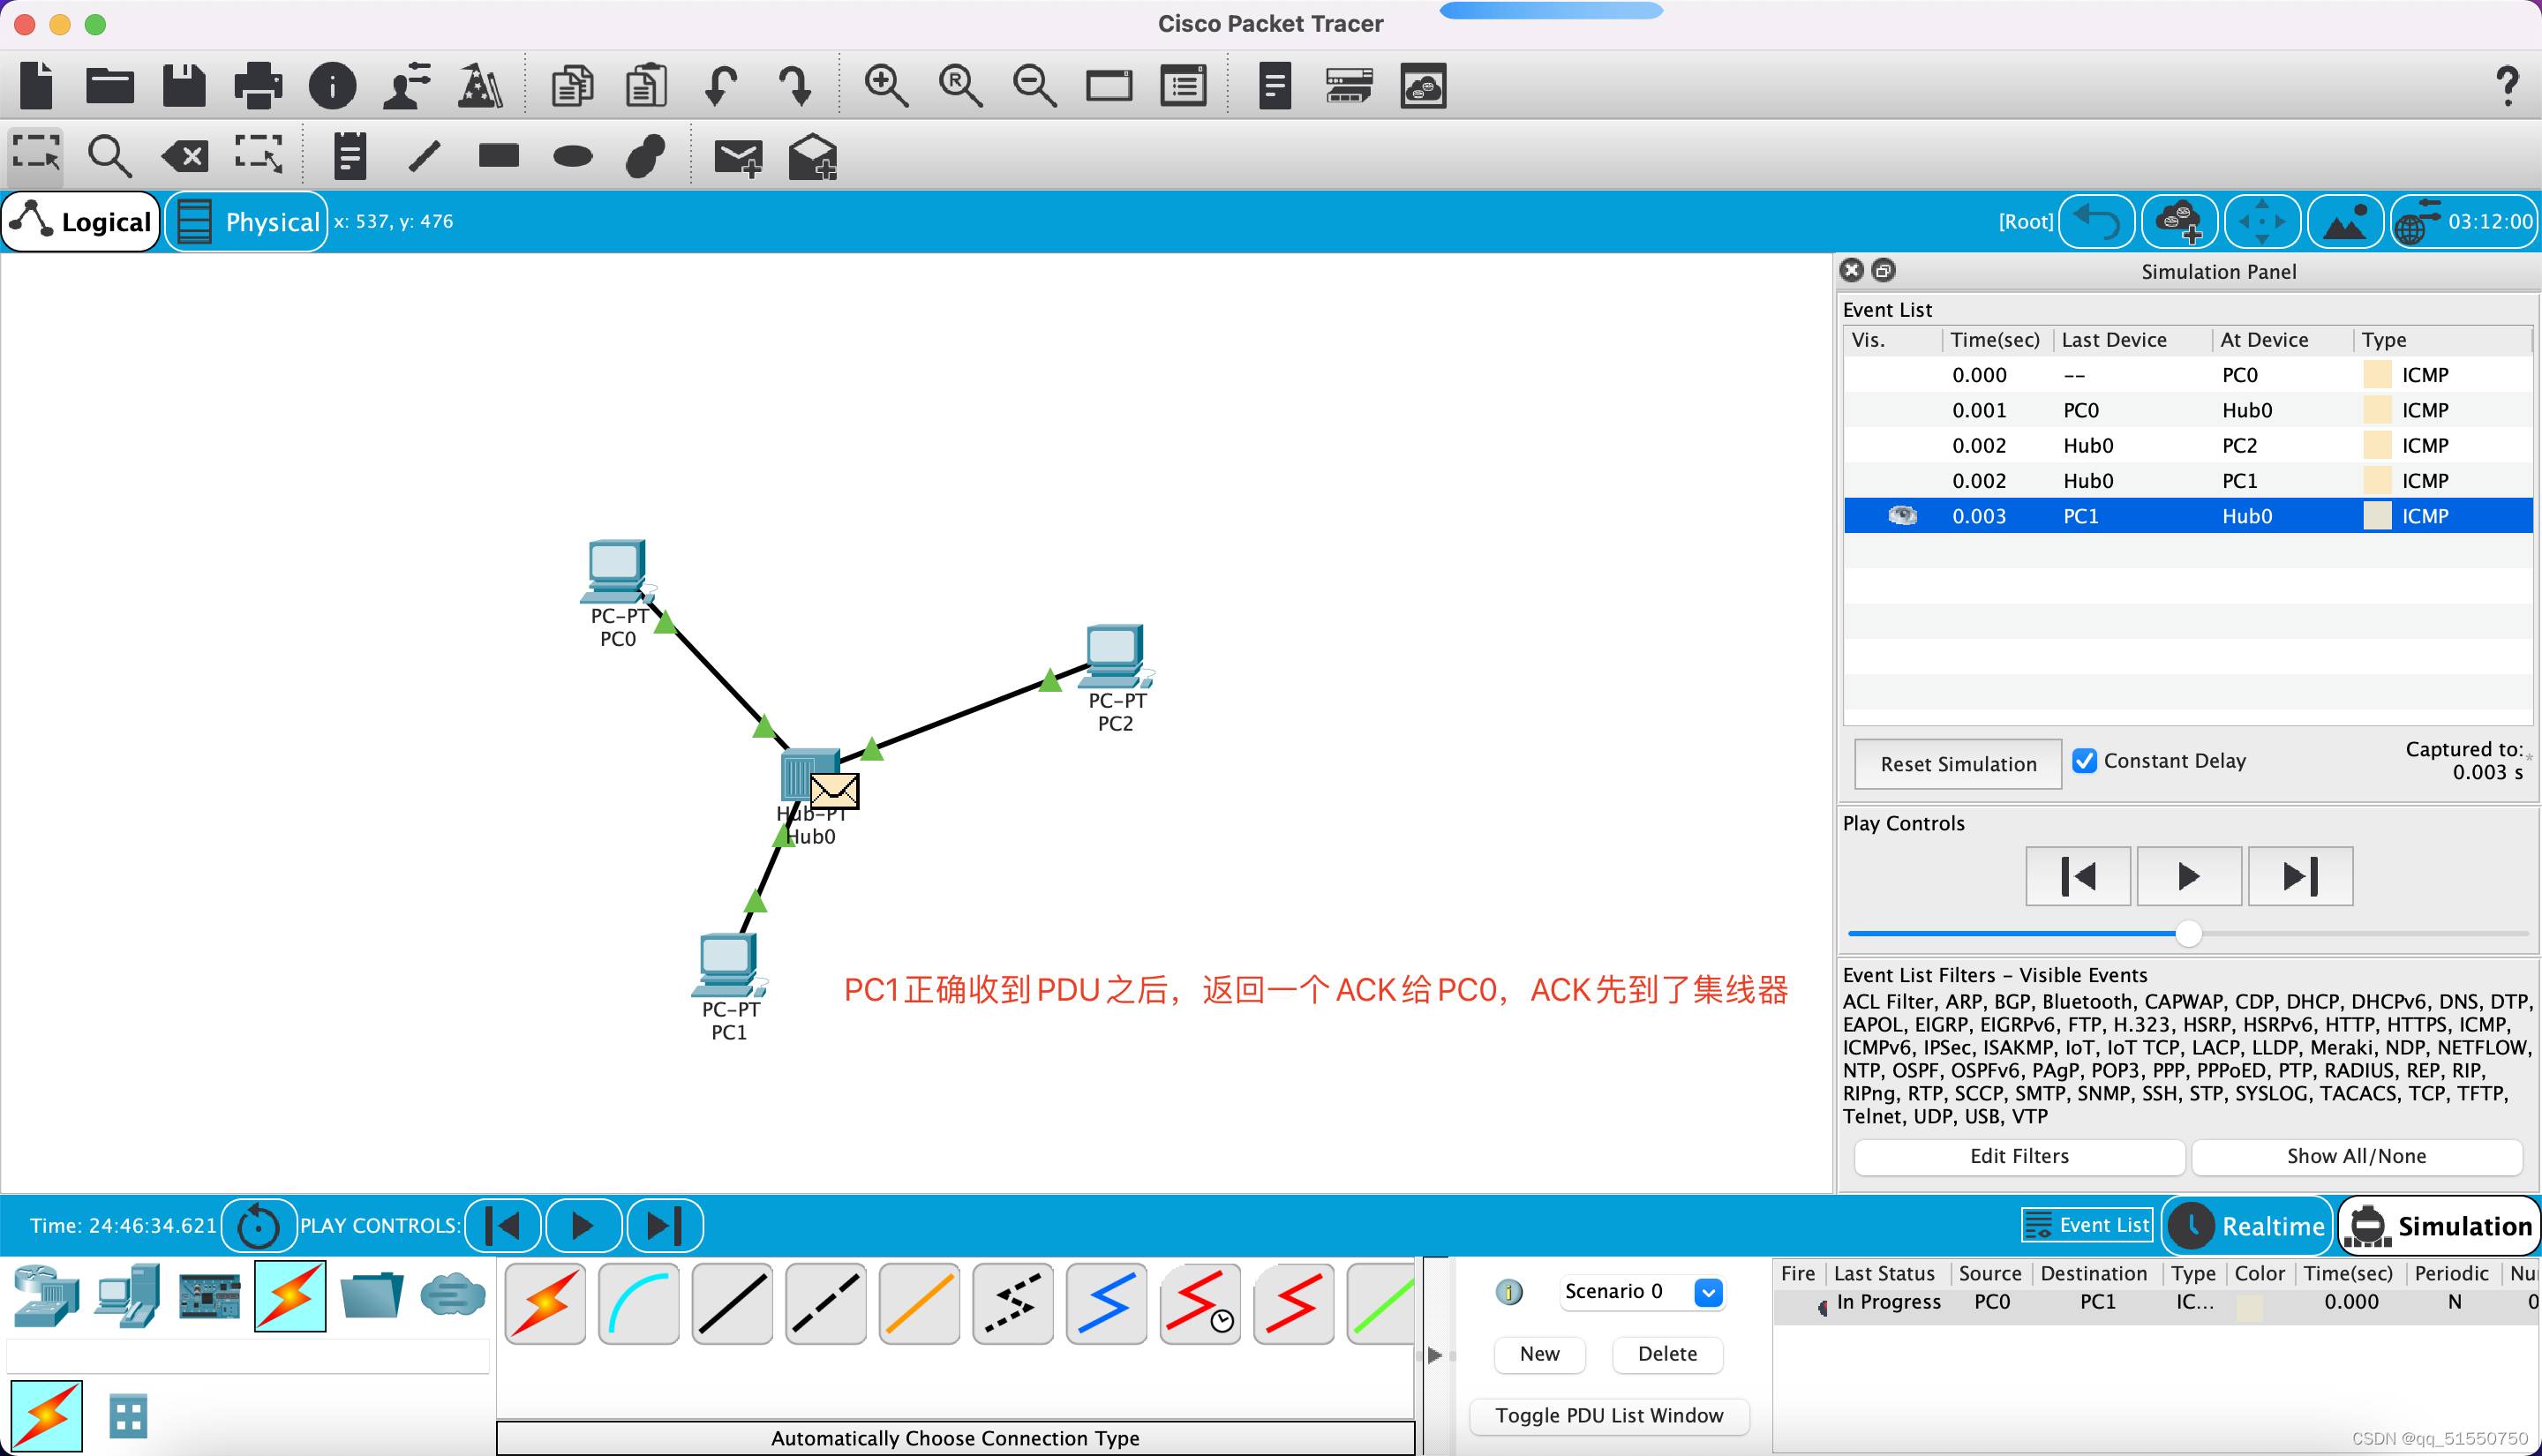Switch to Logical workspace tab
Screen dimensions: 2542x1456
[x=82, y=222]
